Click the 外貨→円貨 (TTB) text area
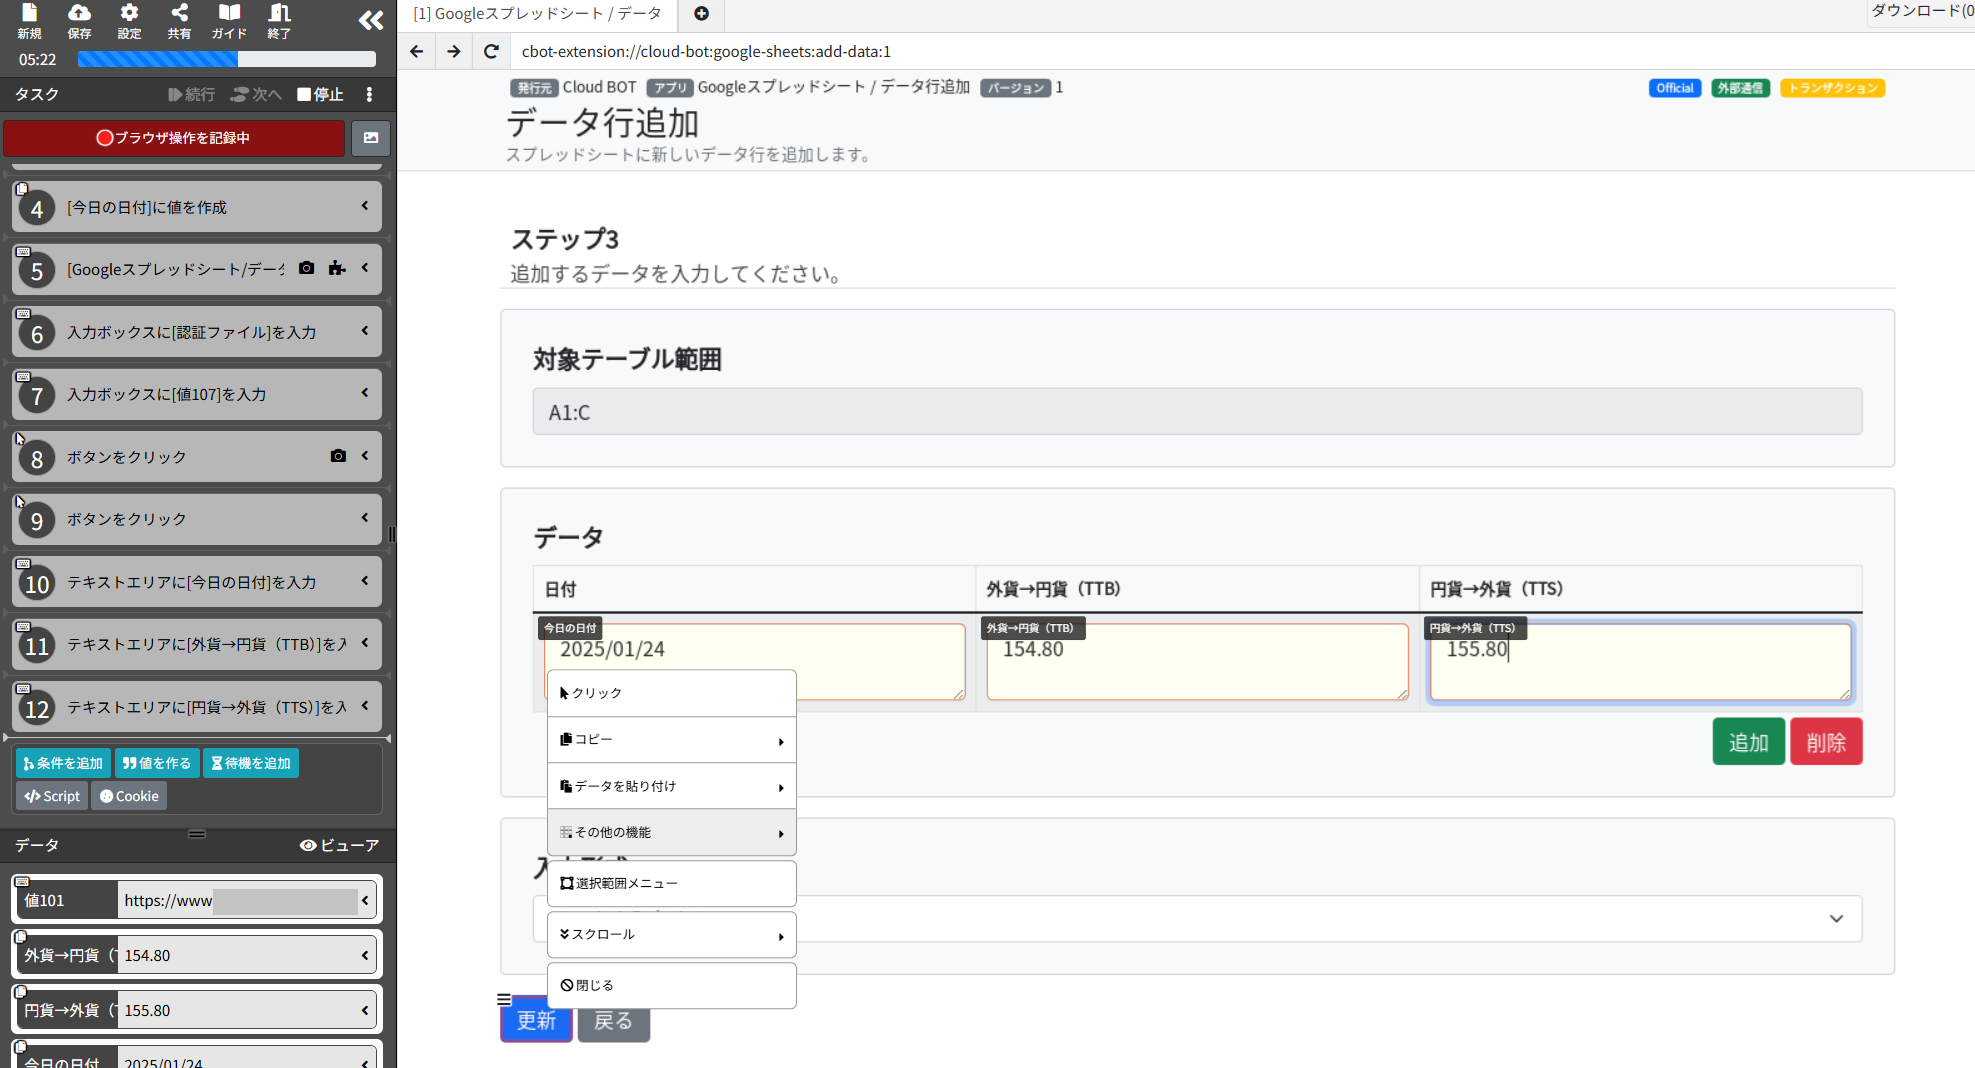The height and width of the screenshot is (1068, 1975). [1197, 662]
